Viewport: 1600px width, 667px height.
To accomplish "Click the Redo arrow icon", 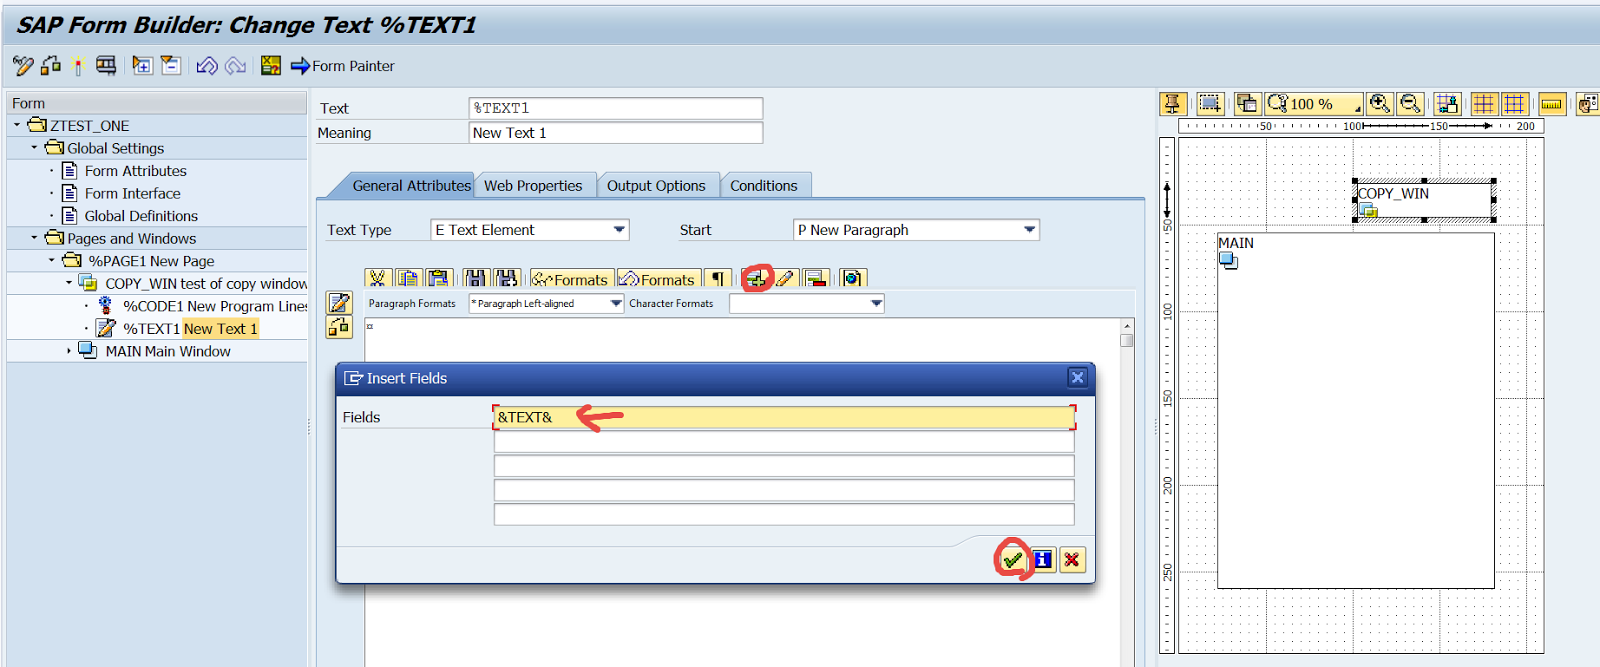I will point(236,66).
